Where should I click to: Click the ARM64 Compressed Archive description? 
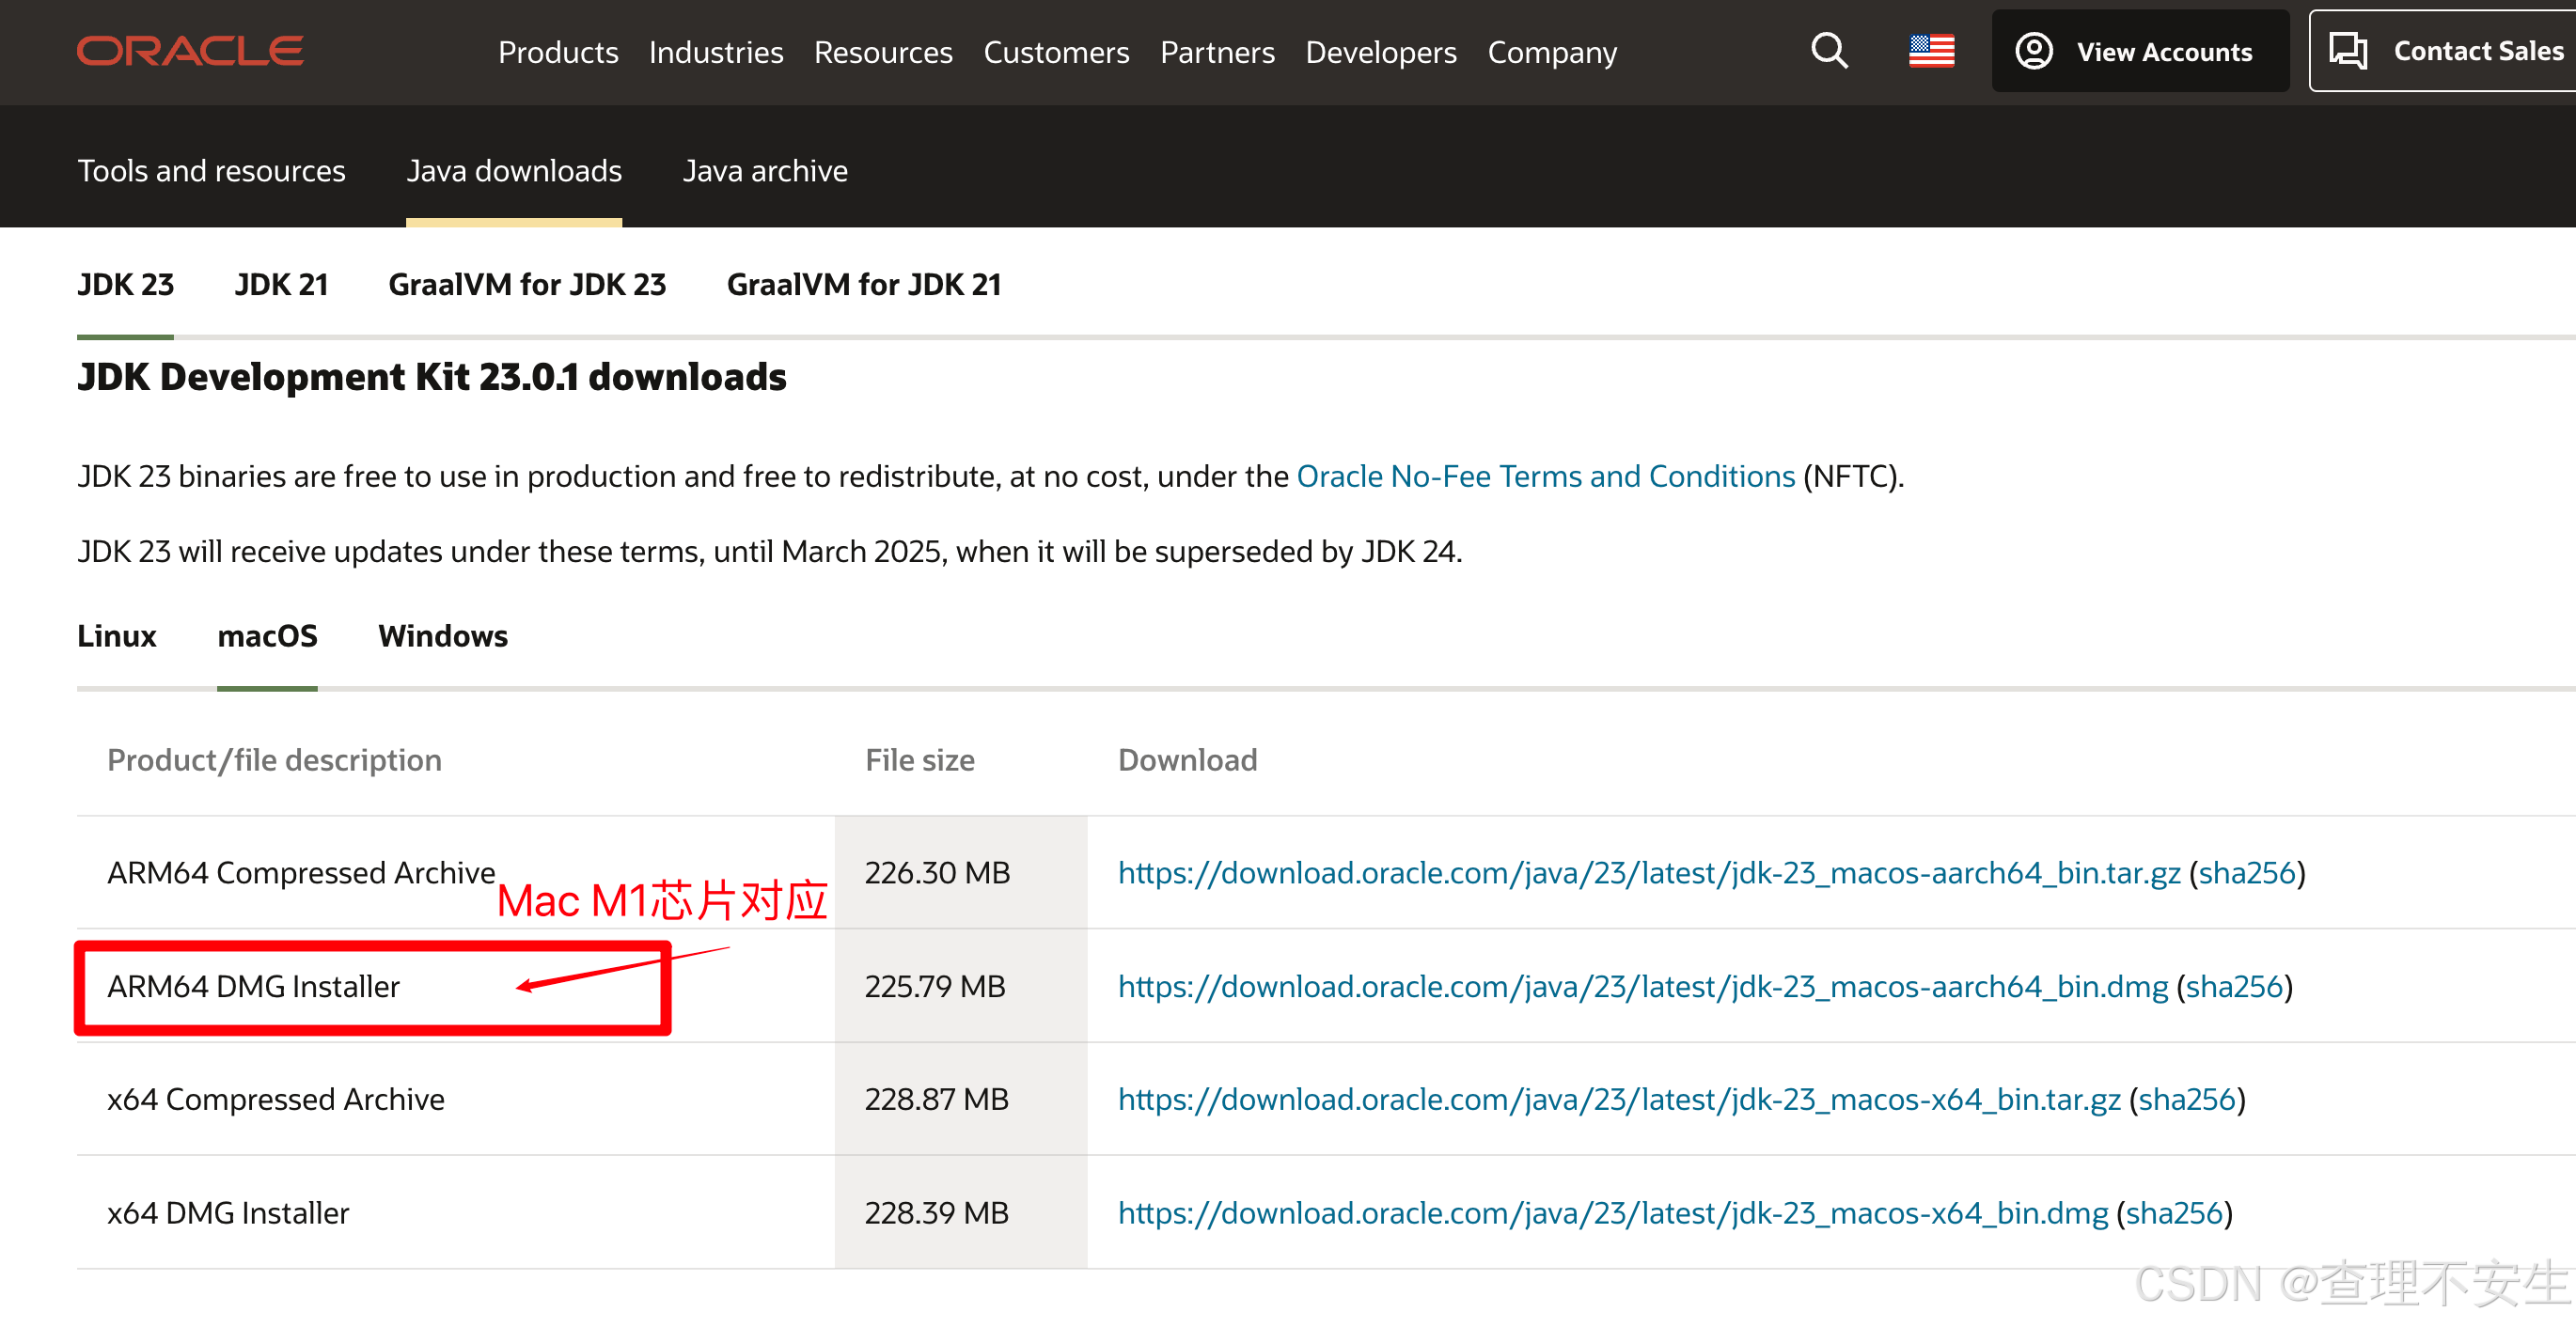pyautogui.click(x=301, y=873)
